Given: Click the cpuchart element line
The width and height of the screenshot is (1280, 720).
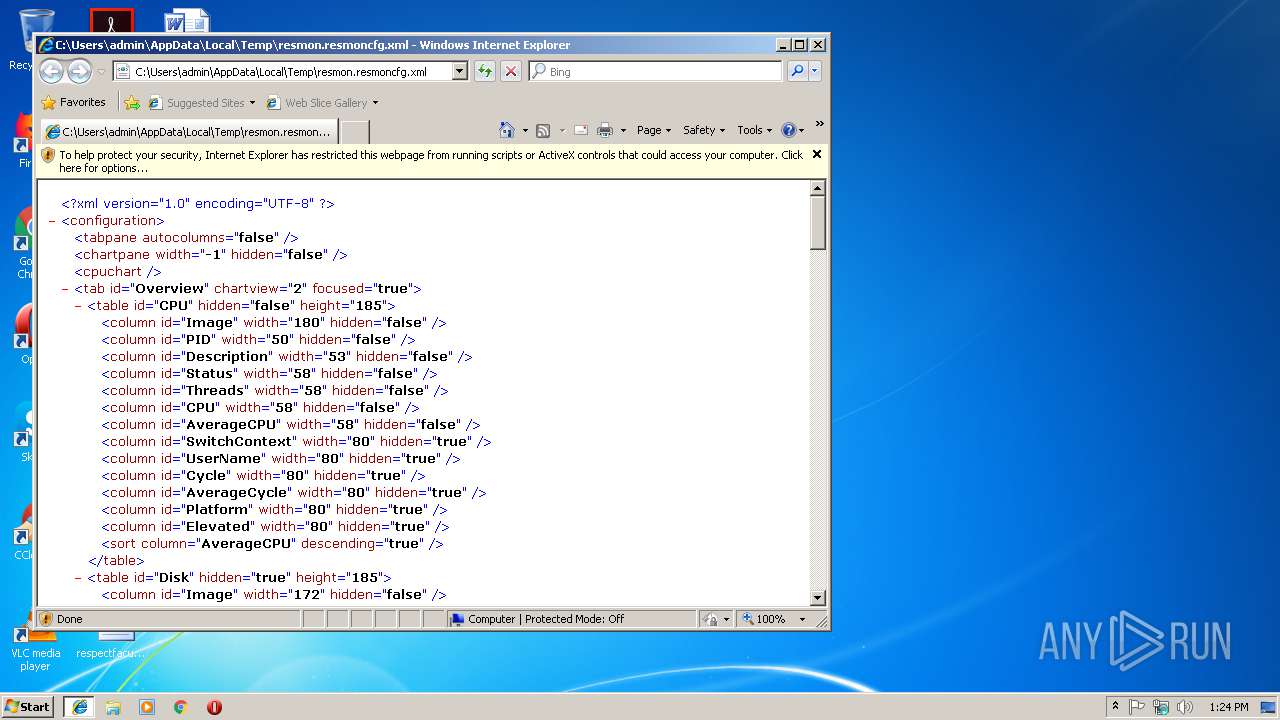Looking at the screenshot, I should (x=118, y=271).
